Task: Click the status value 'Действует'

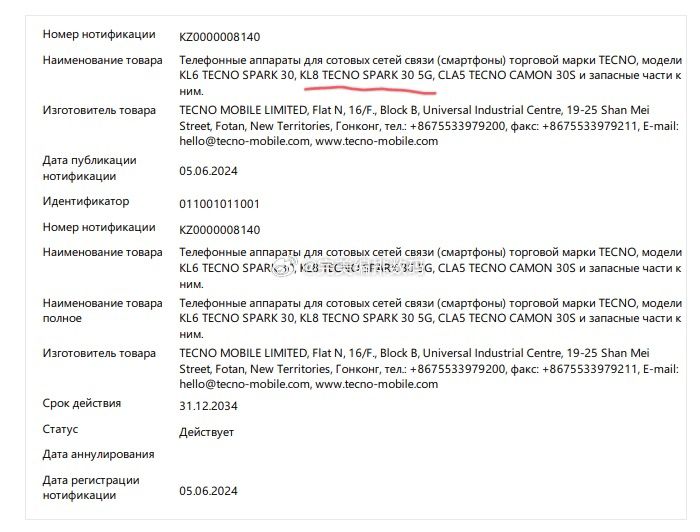Action: tap(206, 432)
